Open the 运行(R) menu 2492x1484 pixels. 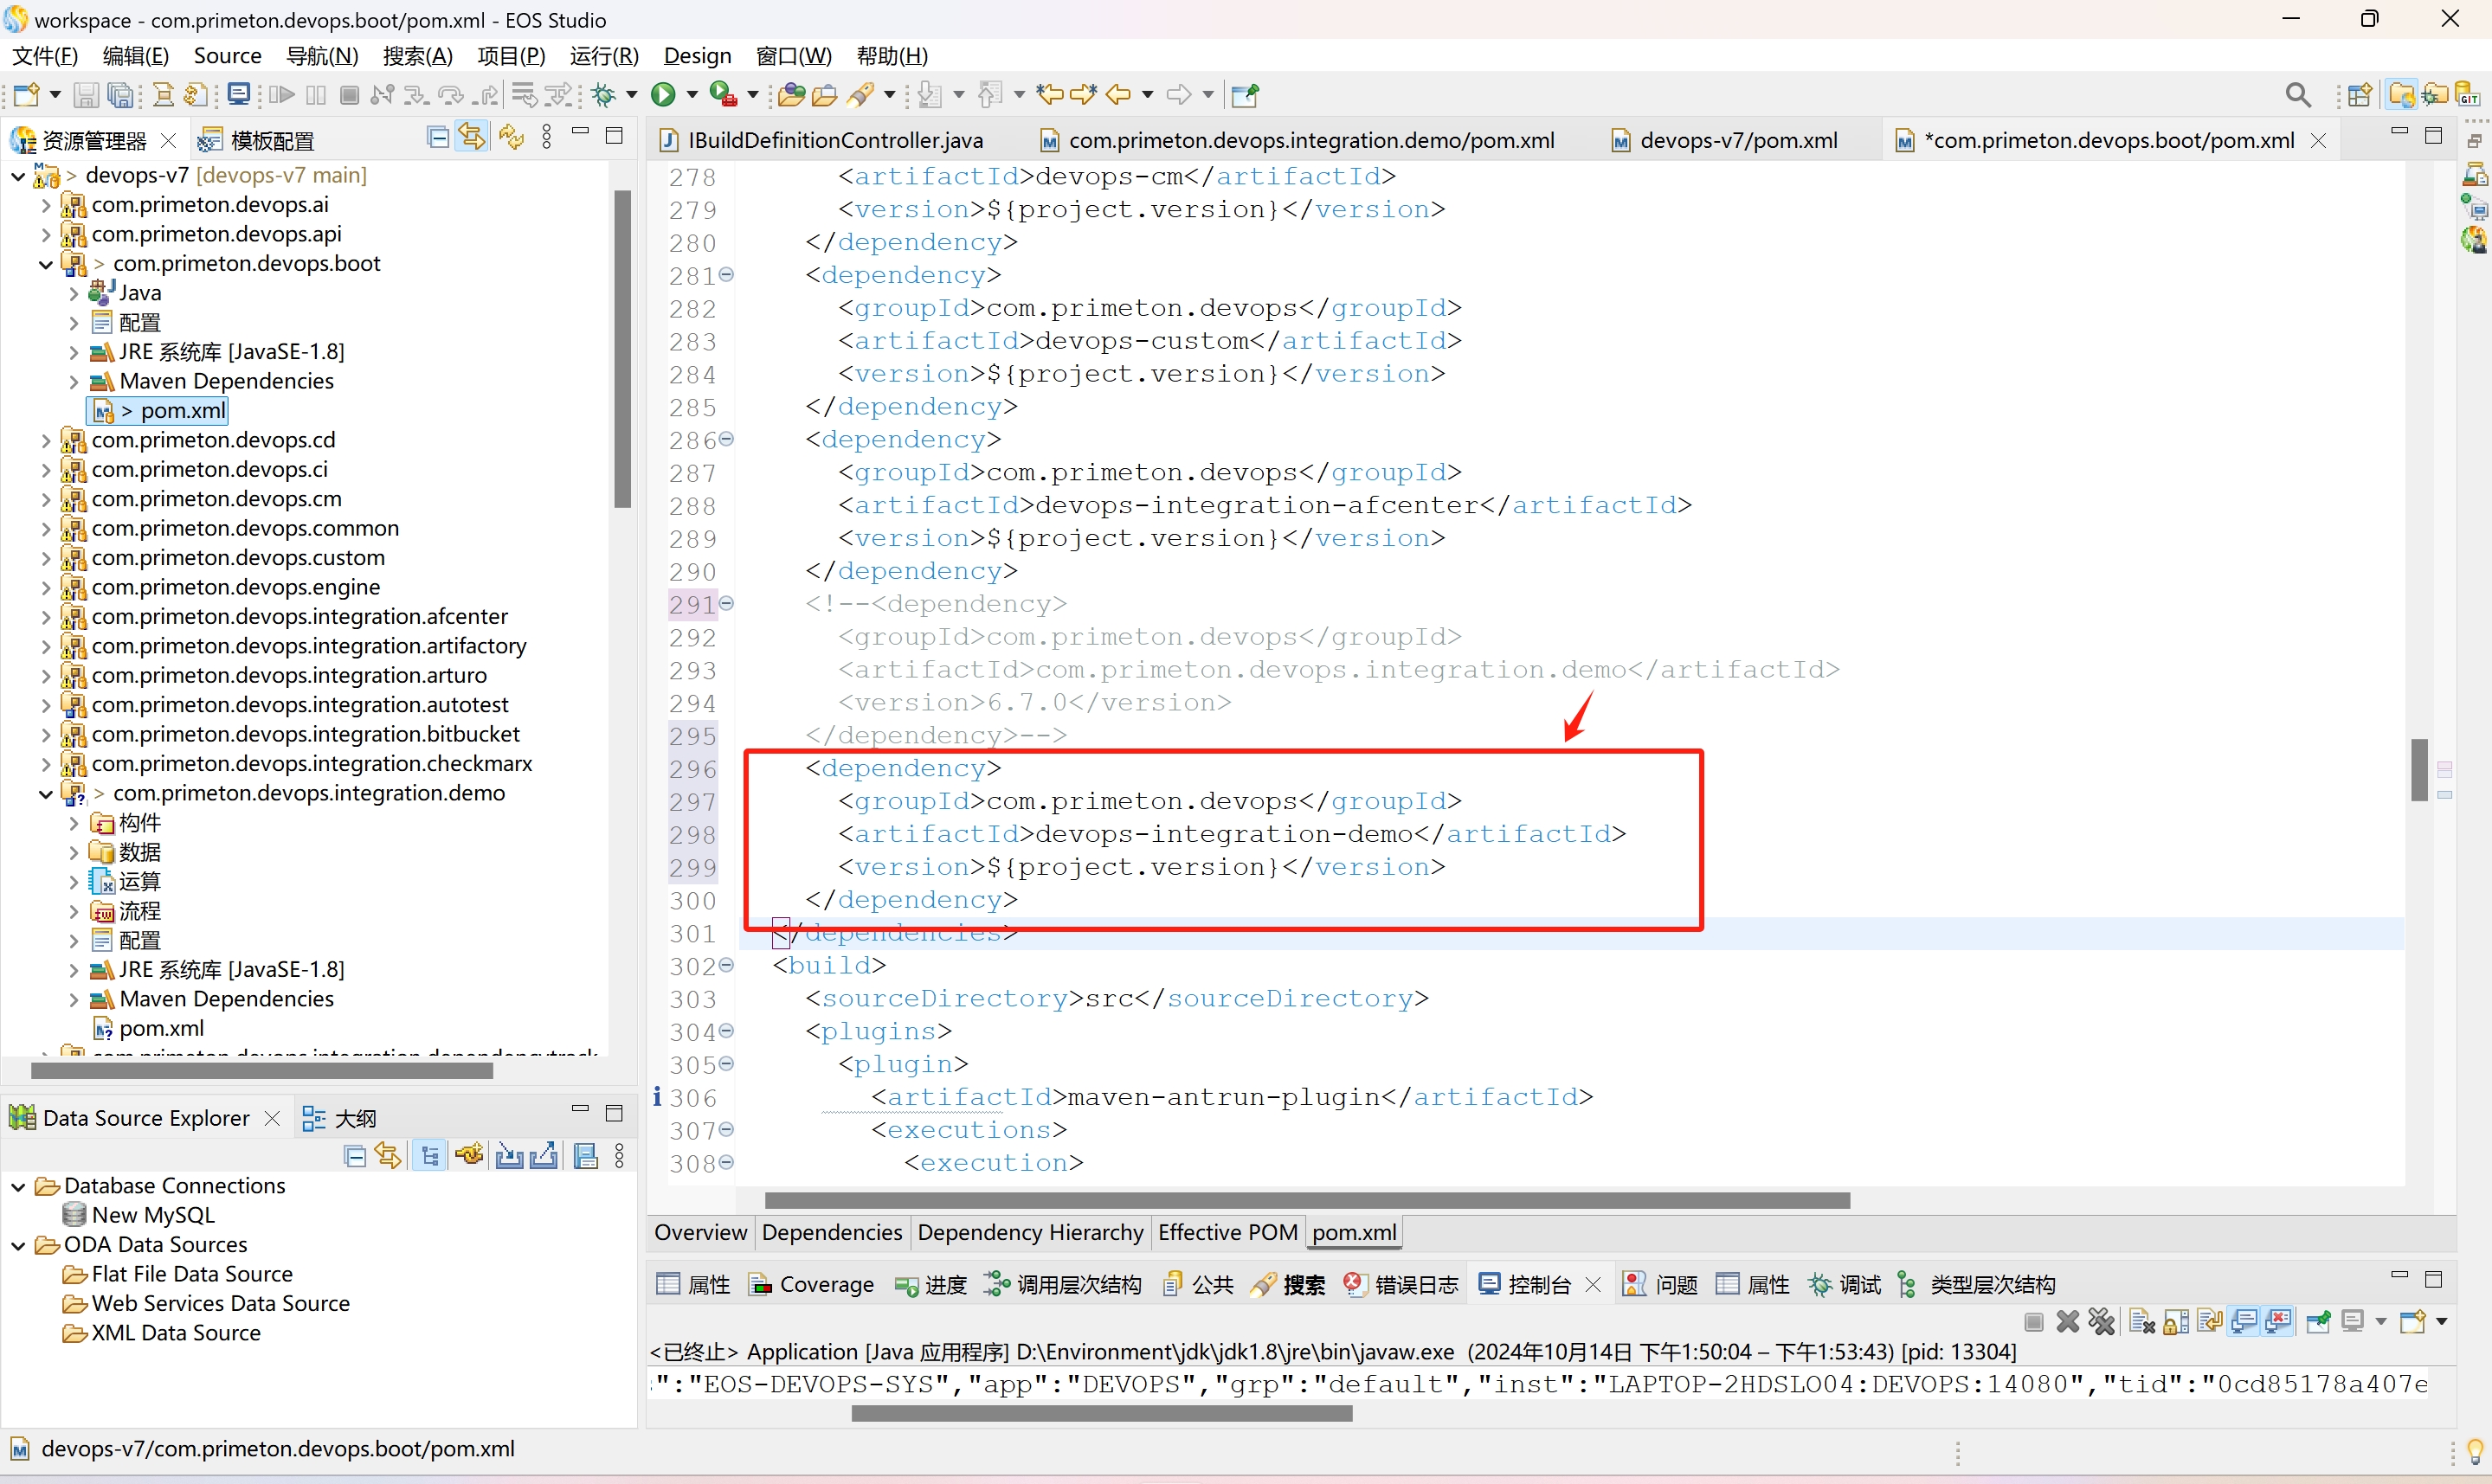pos(603,56)
